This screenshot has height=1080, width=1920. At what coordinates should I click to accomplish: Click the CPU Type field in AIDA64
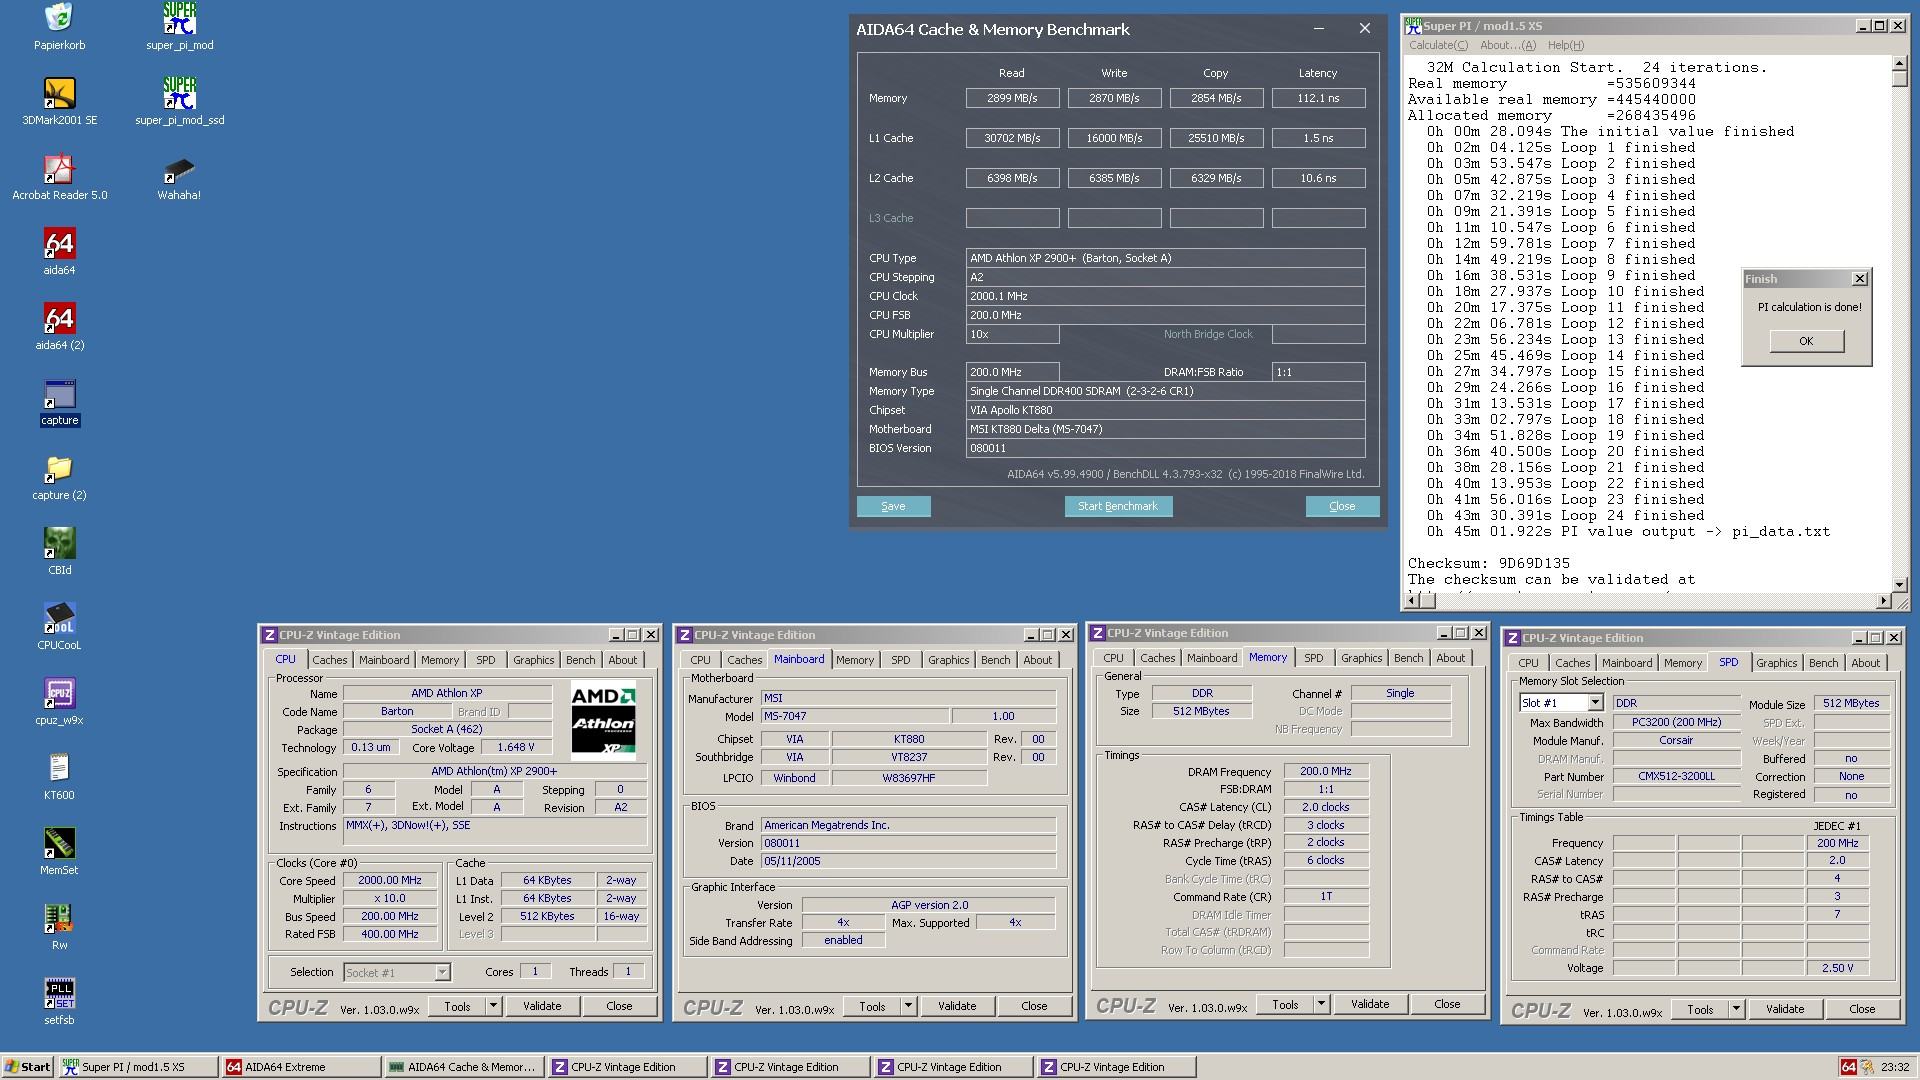1165,258
